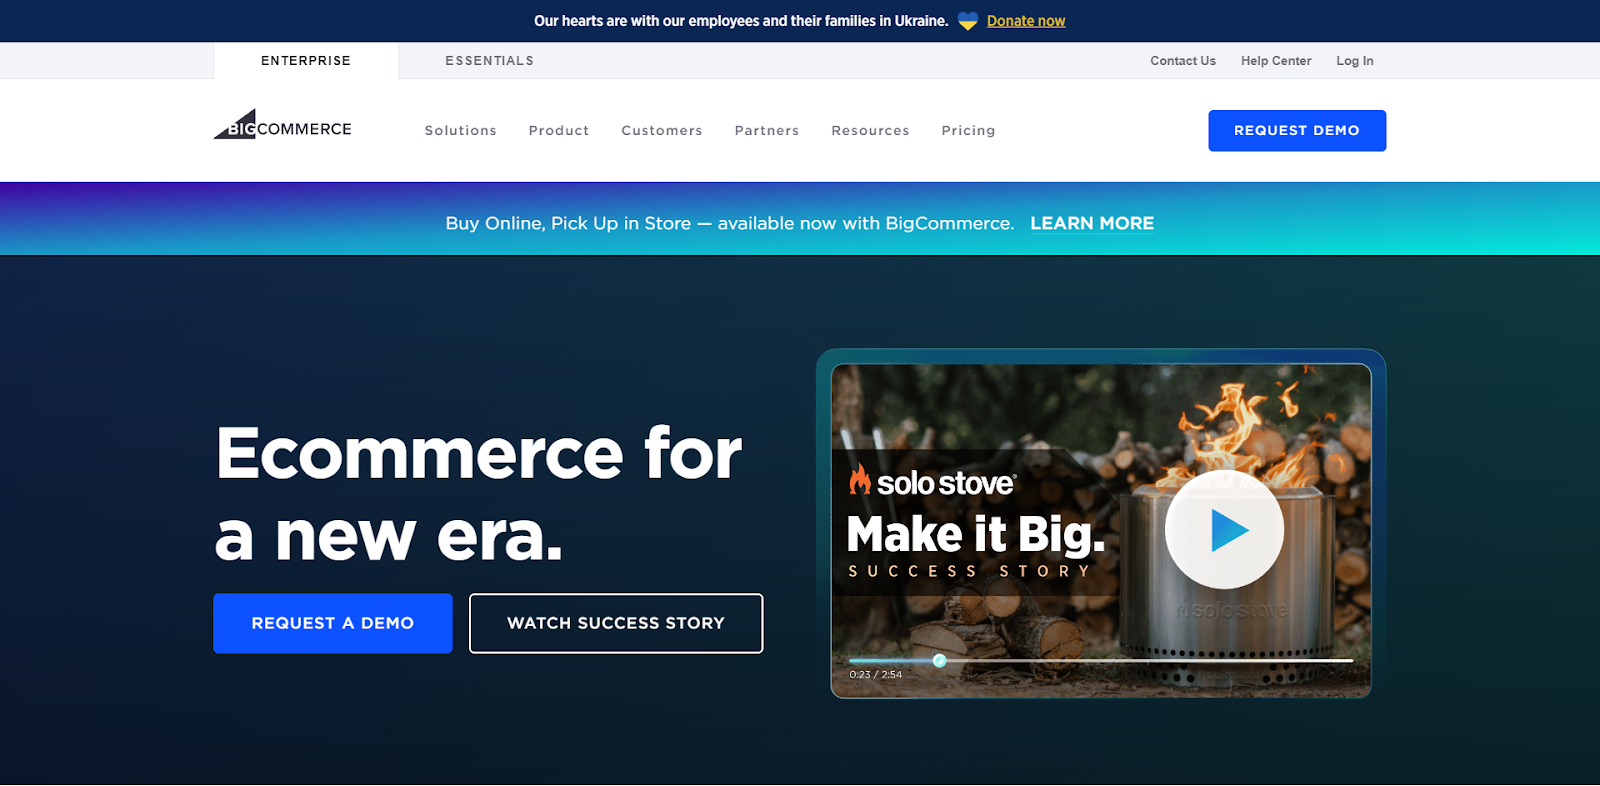Click the Request Demo header button
The image size is (1600, 786).
pos(1297,131)
